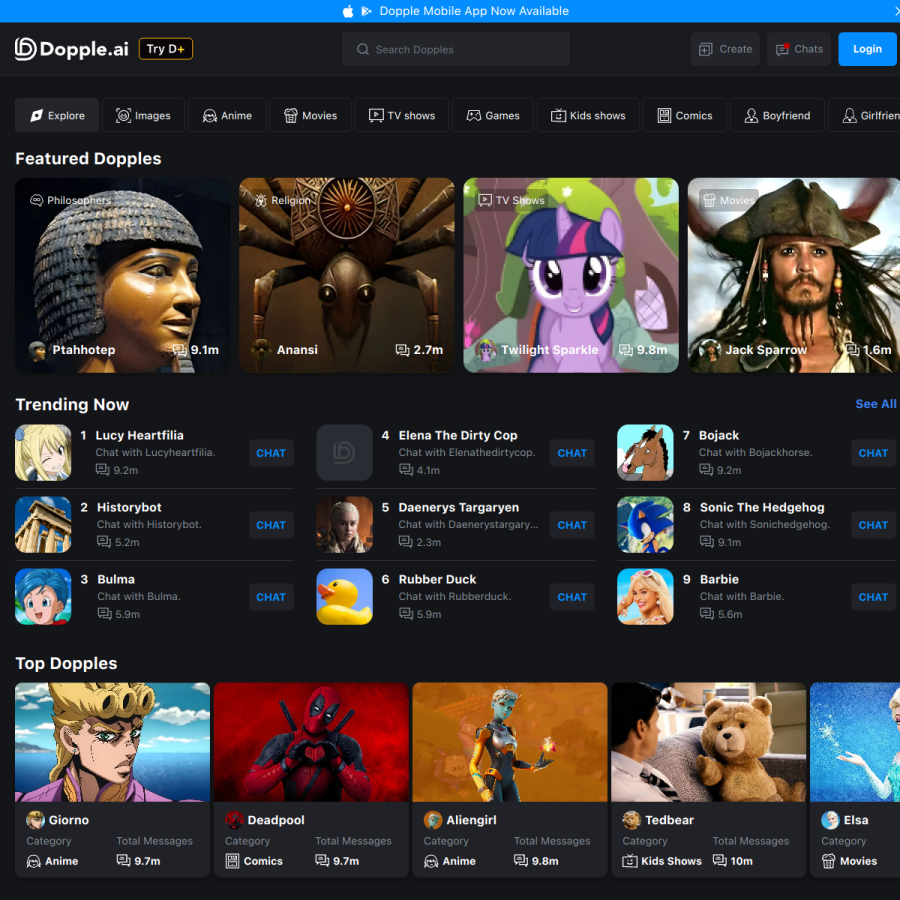This screenshot has width=900, height=900.
Task: Click Comics category icon under Deadpool
Action: [x=232, y=861]
